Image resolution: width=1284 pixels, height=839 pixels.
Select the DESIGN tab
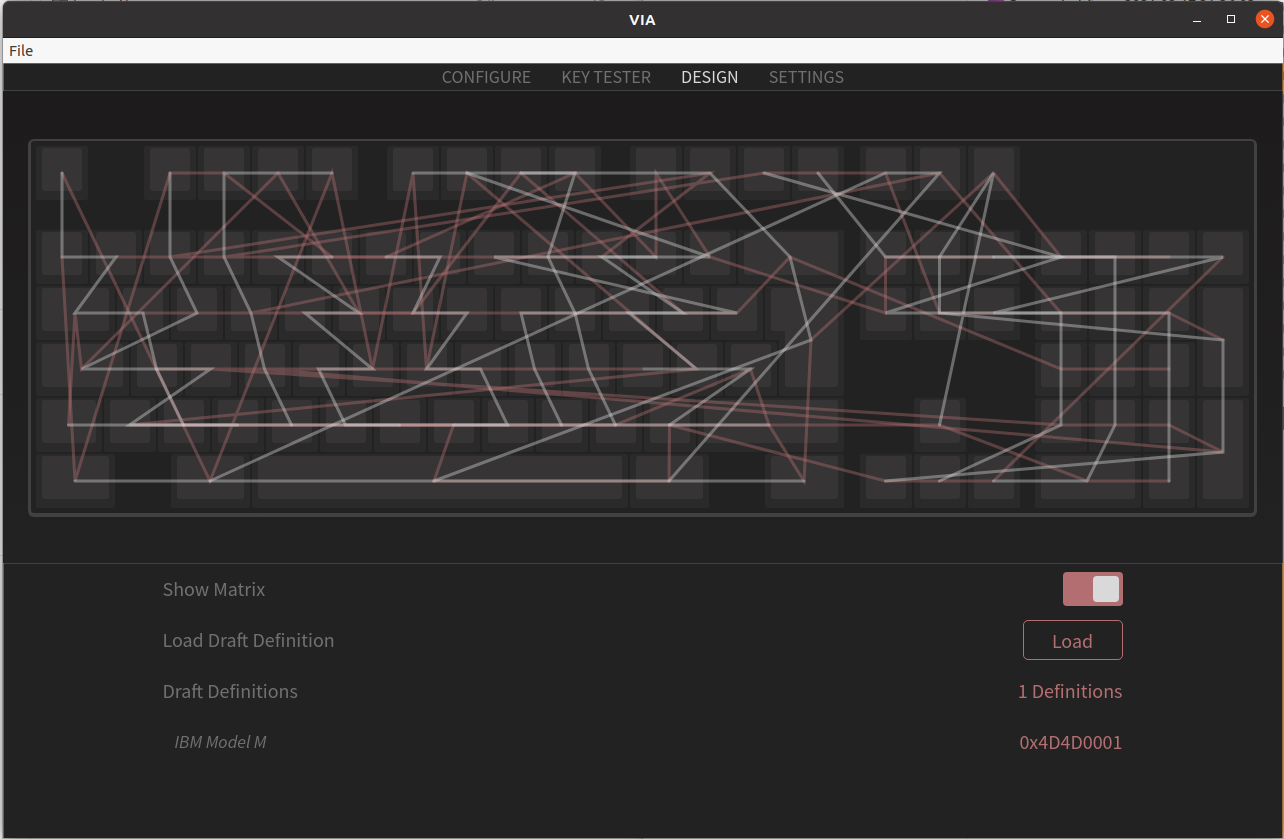[709, 77]
